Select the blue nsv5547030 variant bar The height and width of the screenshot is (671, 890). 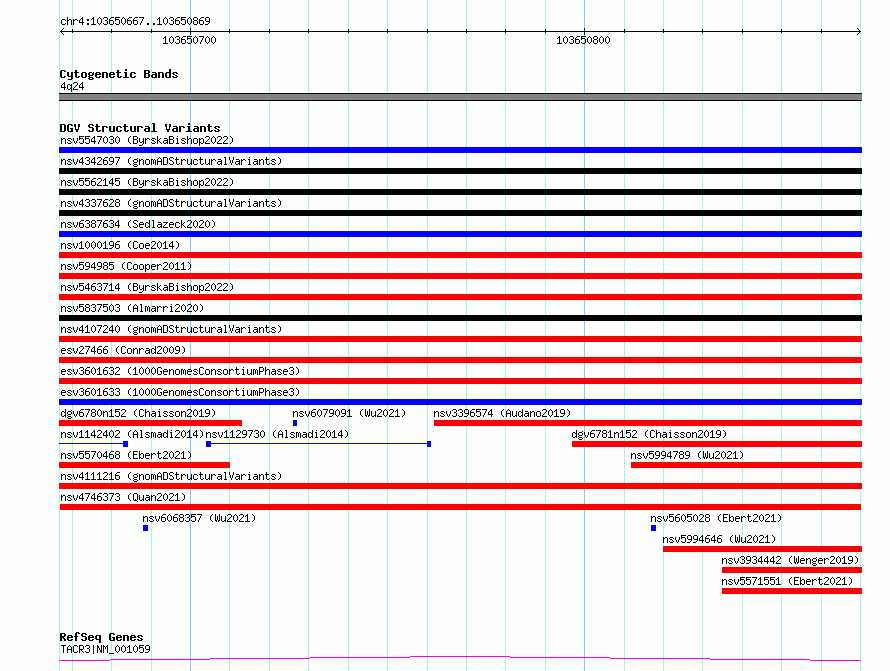point(460,150)
